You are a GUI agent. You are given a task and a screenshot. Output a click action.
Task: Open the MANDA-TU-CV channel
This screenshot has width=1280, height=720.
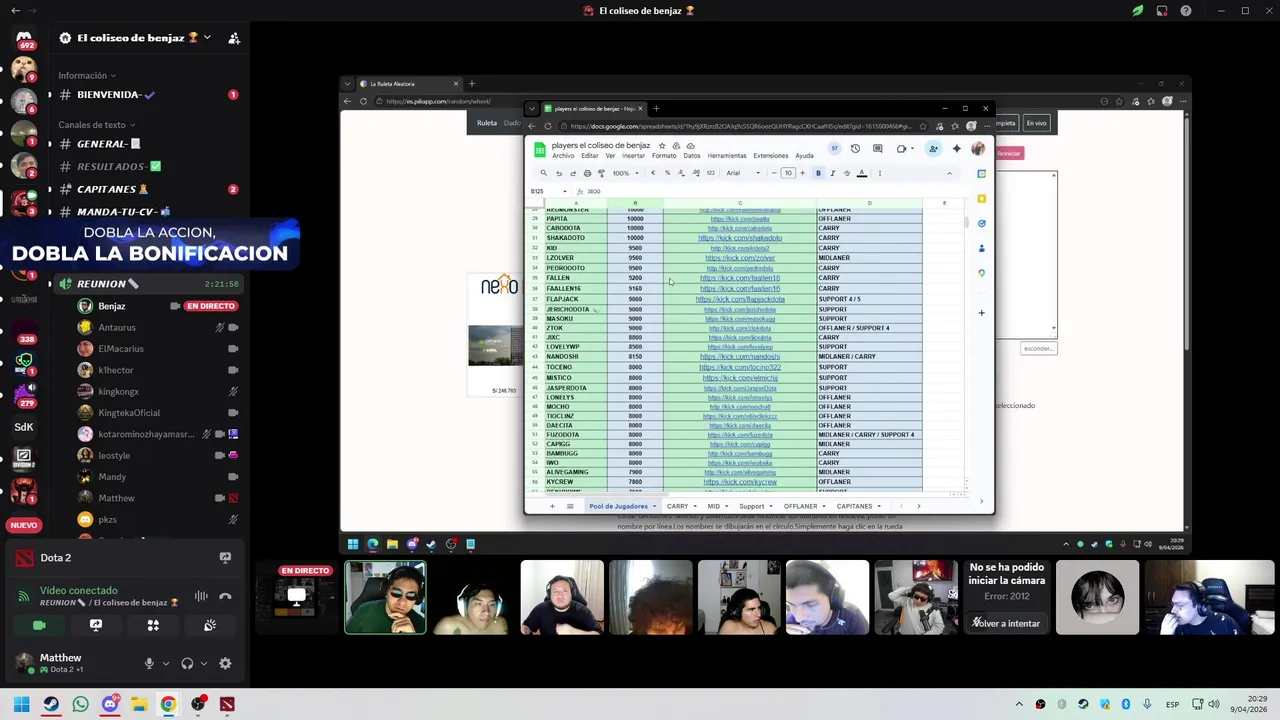point(147,212)
